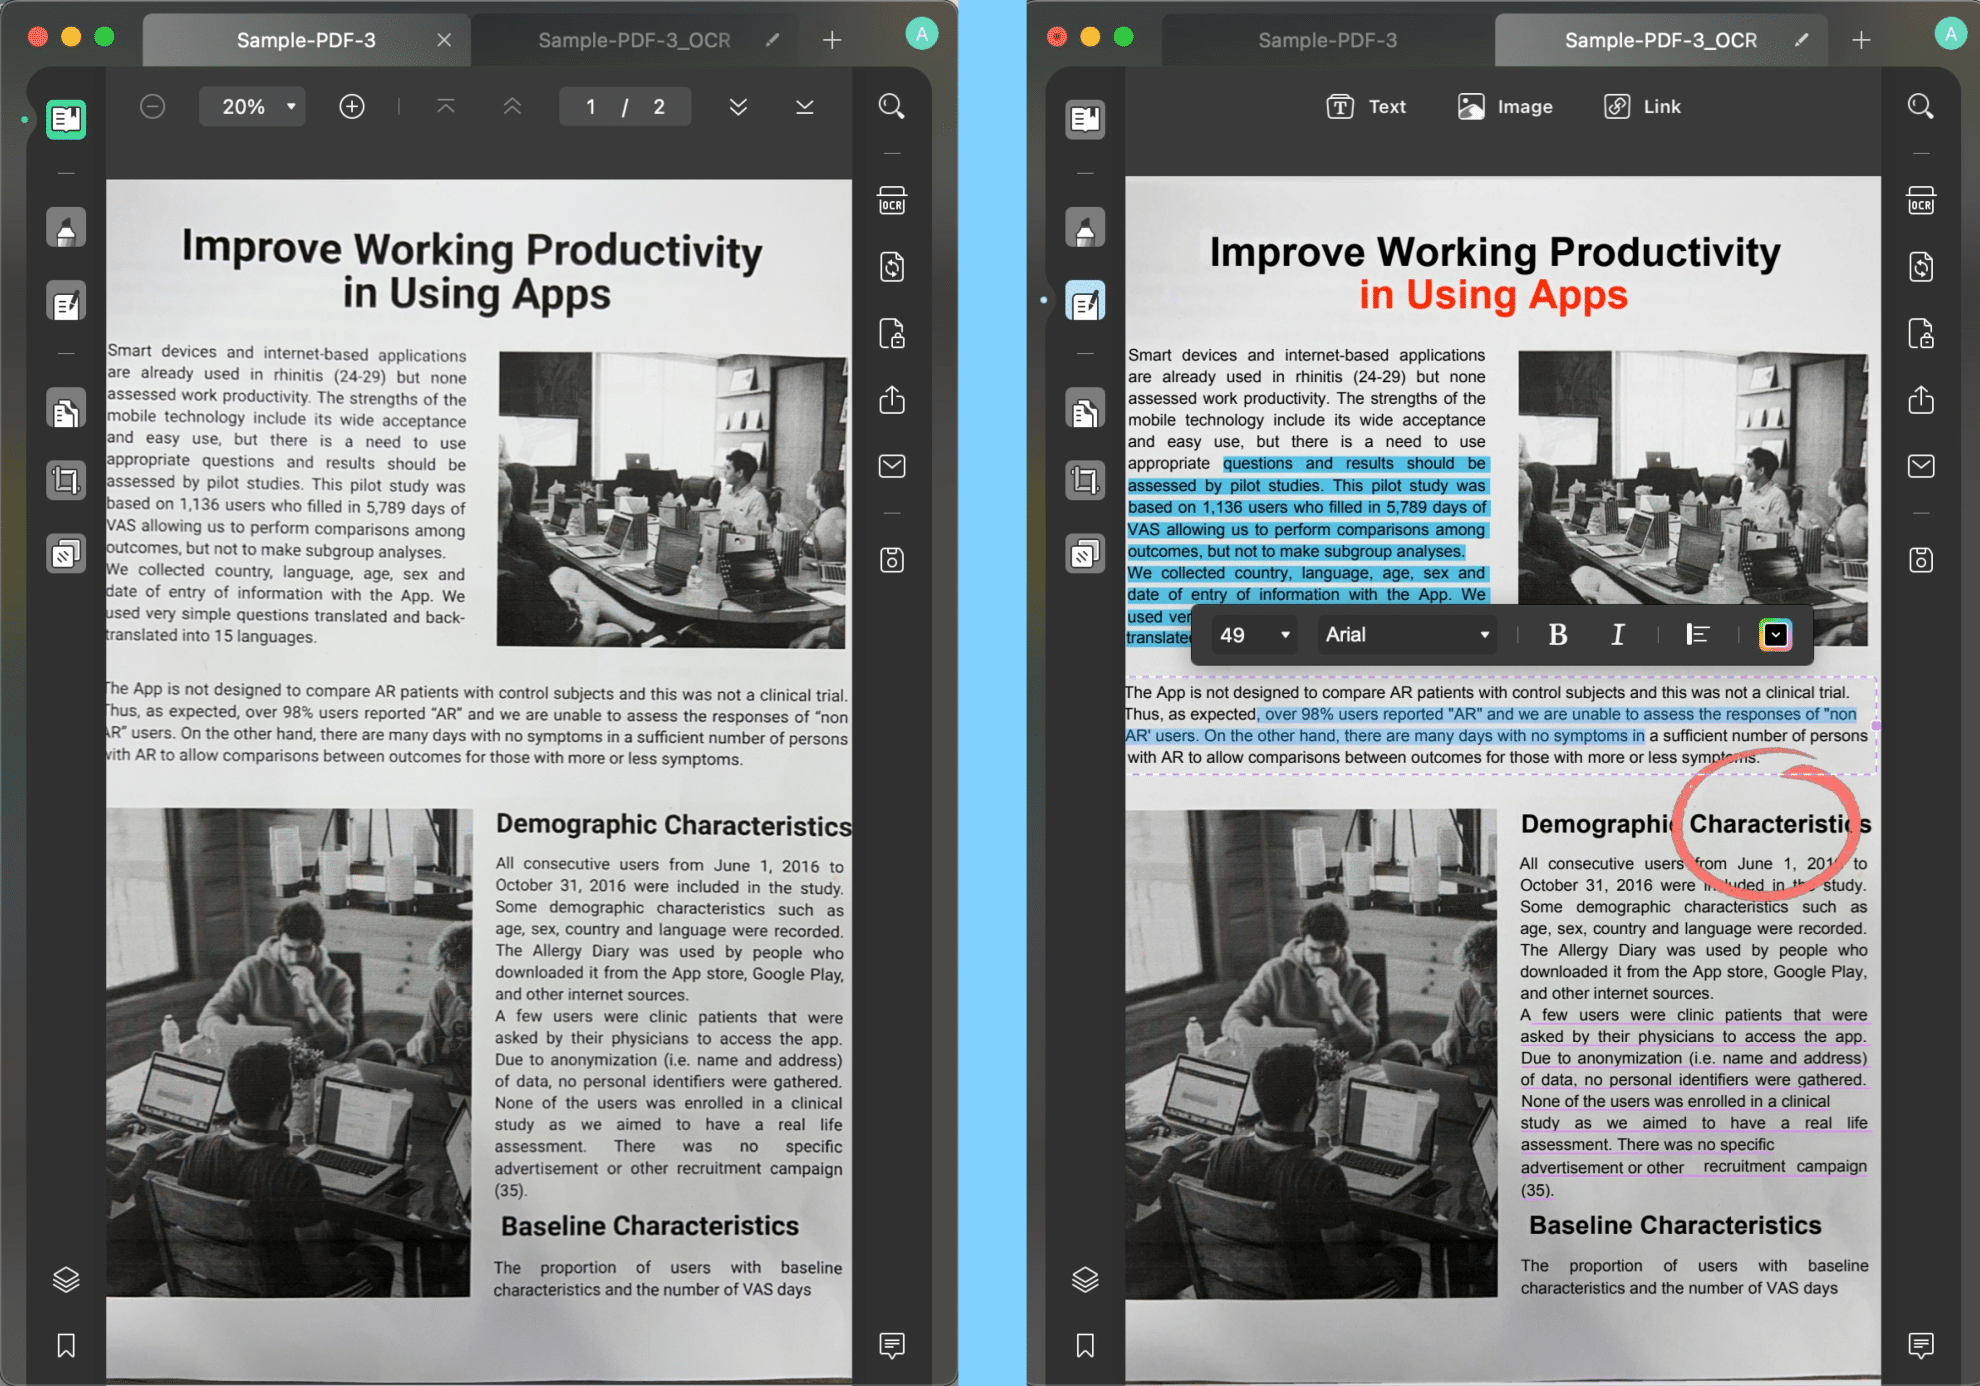Open search in the left window
Image resolution: width=1980 pixels, height=1386 pixels.
pyautogui.click(x=891, y=106)
